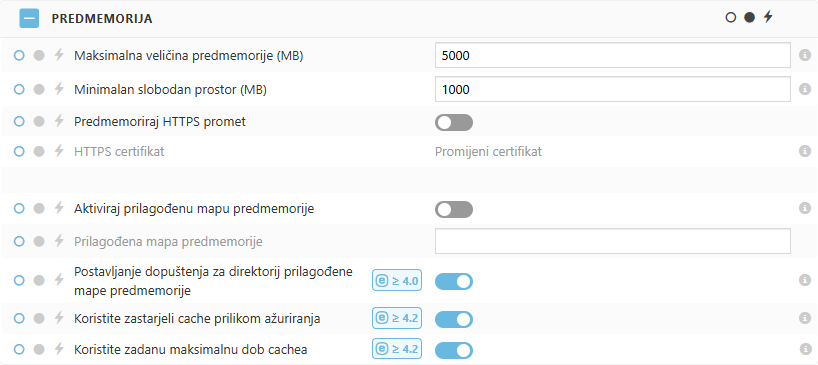Open info for Koristite zastarjeli cache row

click(x=805, y=318)
